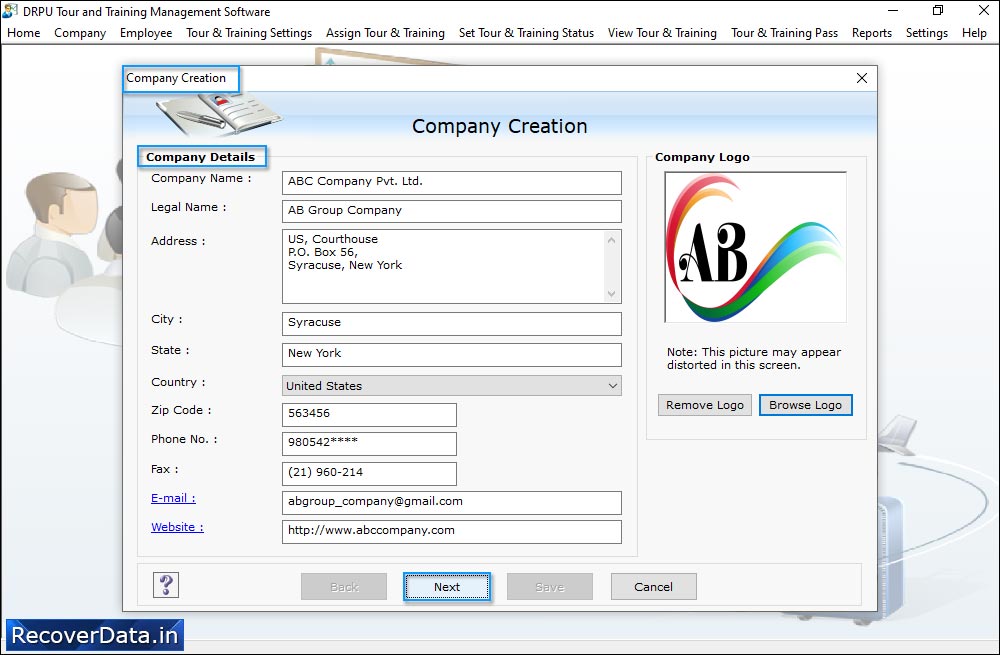
Task: Click the DRPU application icon in title bar
Action: 10,11
